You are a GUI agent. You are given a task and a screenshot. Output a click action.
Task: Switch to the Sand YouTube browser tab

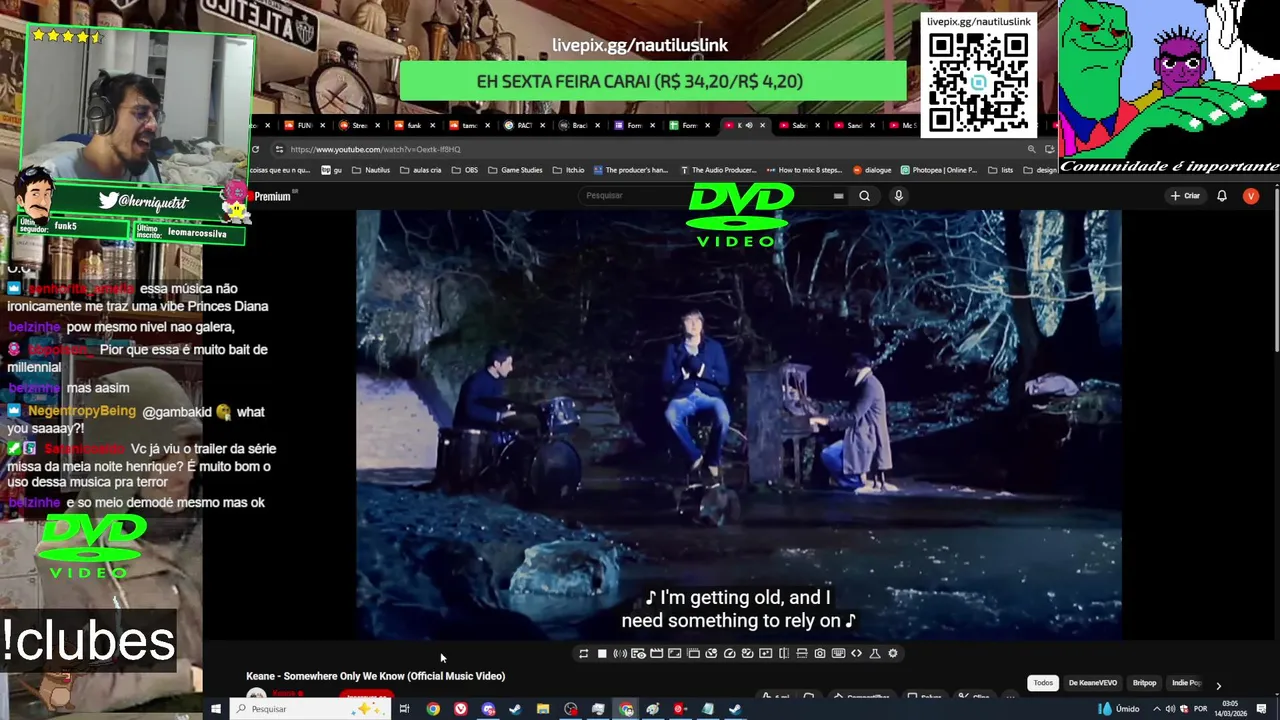(x=847, y=125)
